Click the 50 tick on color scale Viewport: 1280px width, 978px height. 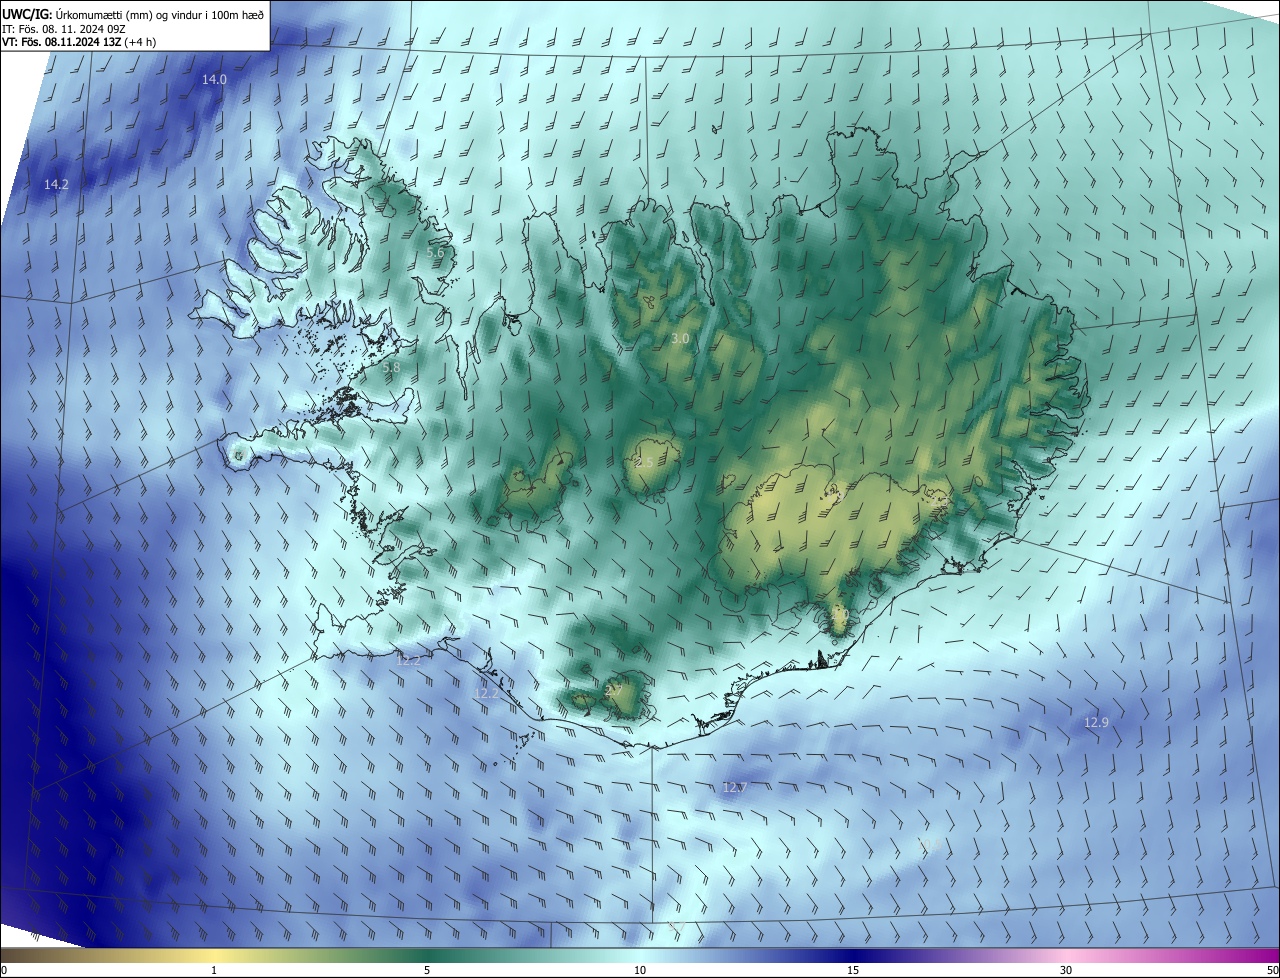pos(1272,970)
